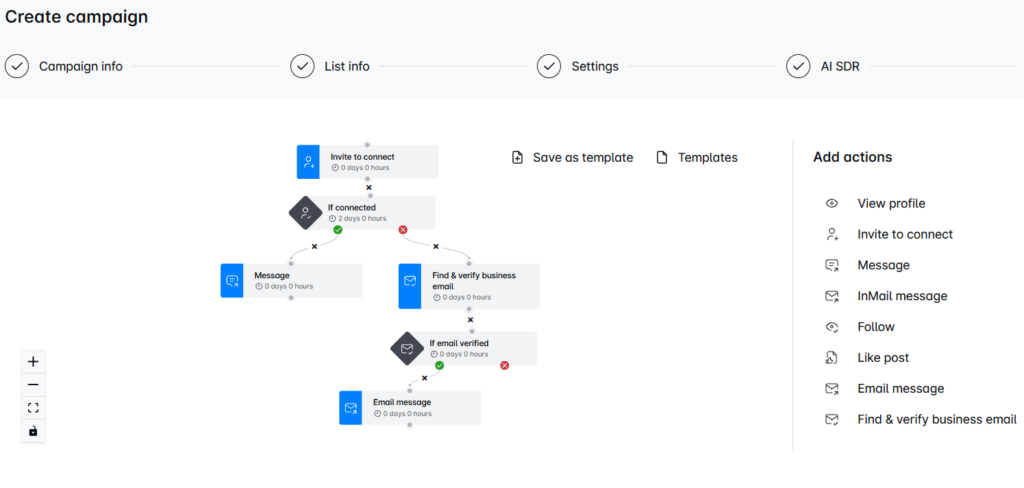The image size is (1024, 488).
Task: Click the Settings step checkmark icon
Action: click(x=549, y=66)
